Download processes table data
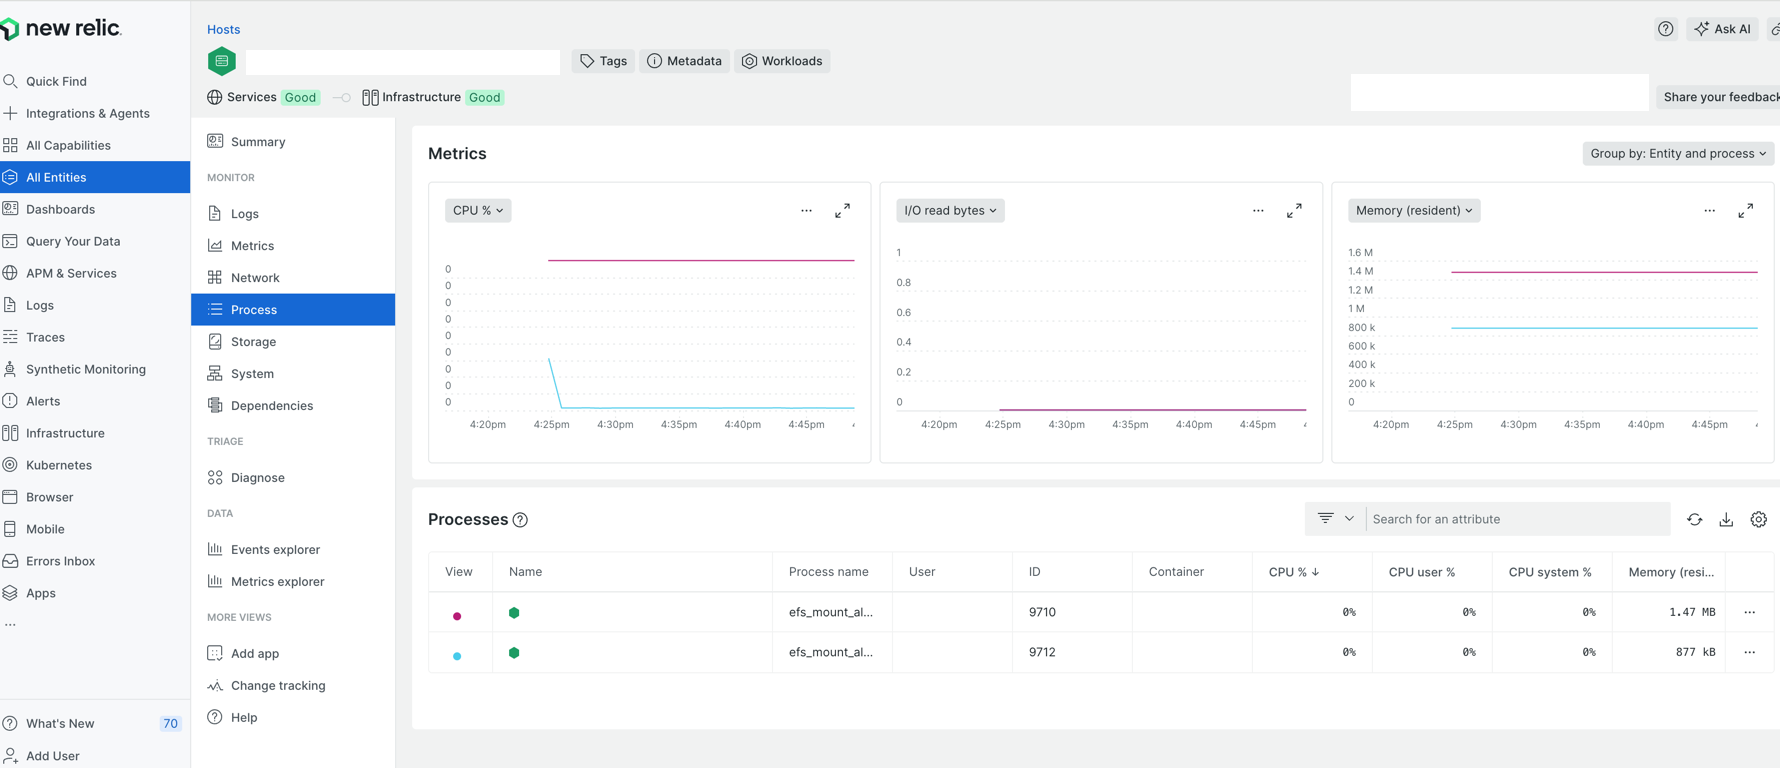The width and height of the screenshot is (1780, 768). coord(1726,519)
